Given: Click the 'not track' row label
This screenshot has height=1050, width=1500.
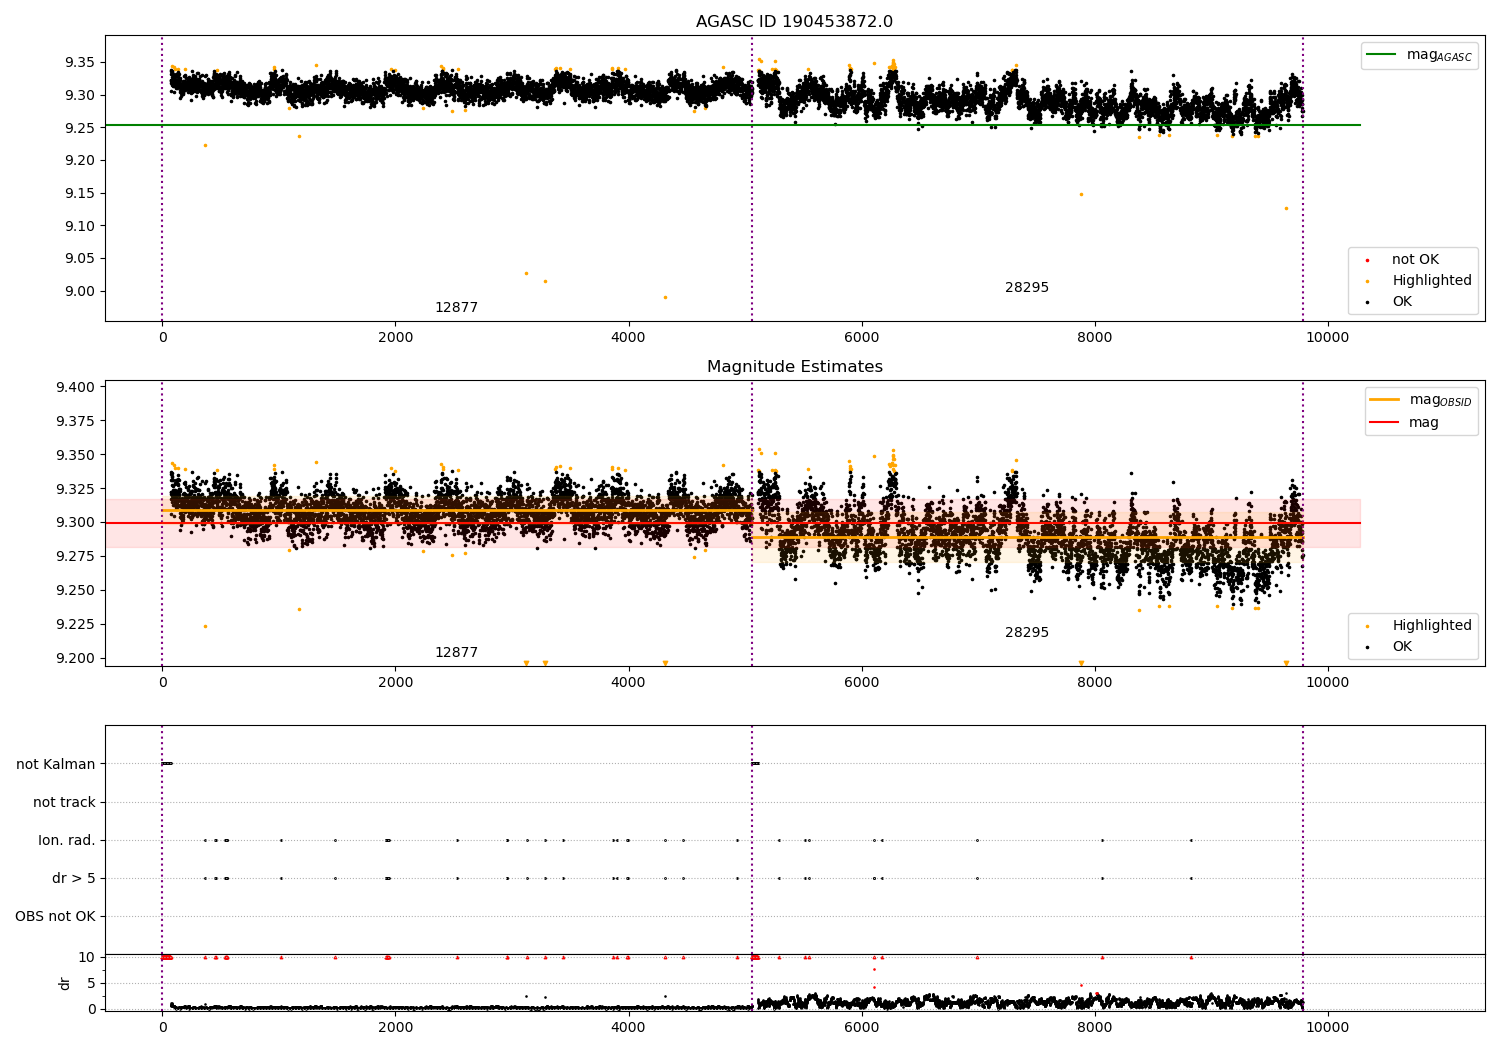Looking at the screenshot, I should (64, 803).
